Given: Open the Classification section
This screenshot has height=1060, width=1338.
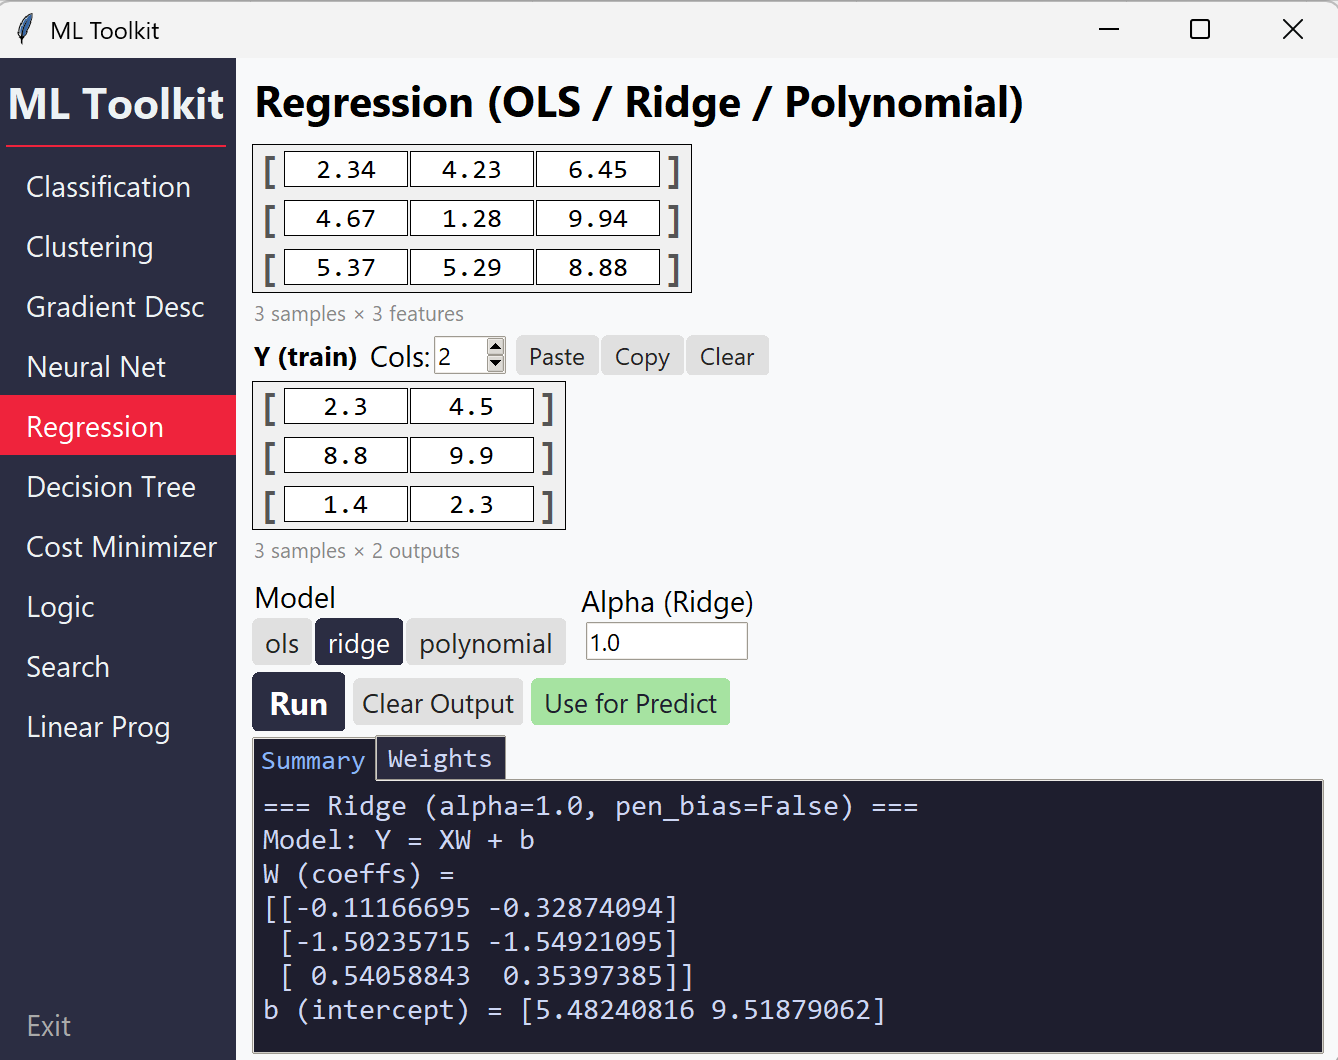Looking at the screenshot, I should tap(108, 187).
